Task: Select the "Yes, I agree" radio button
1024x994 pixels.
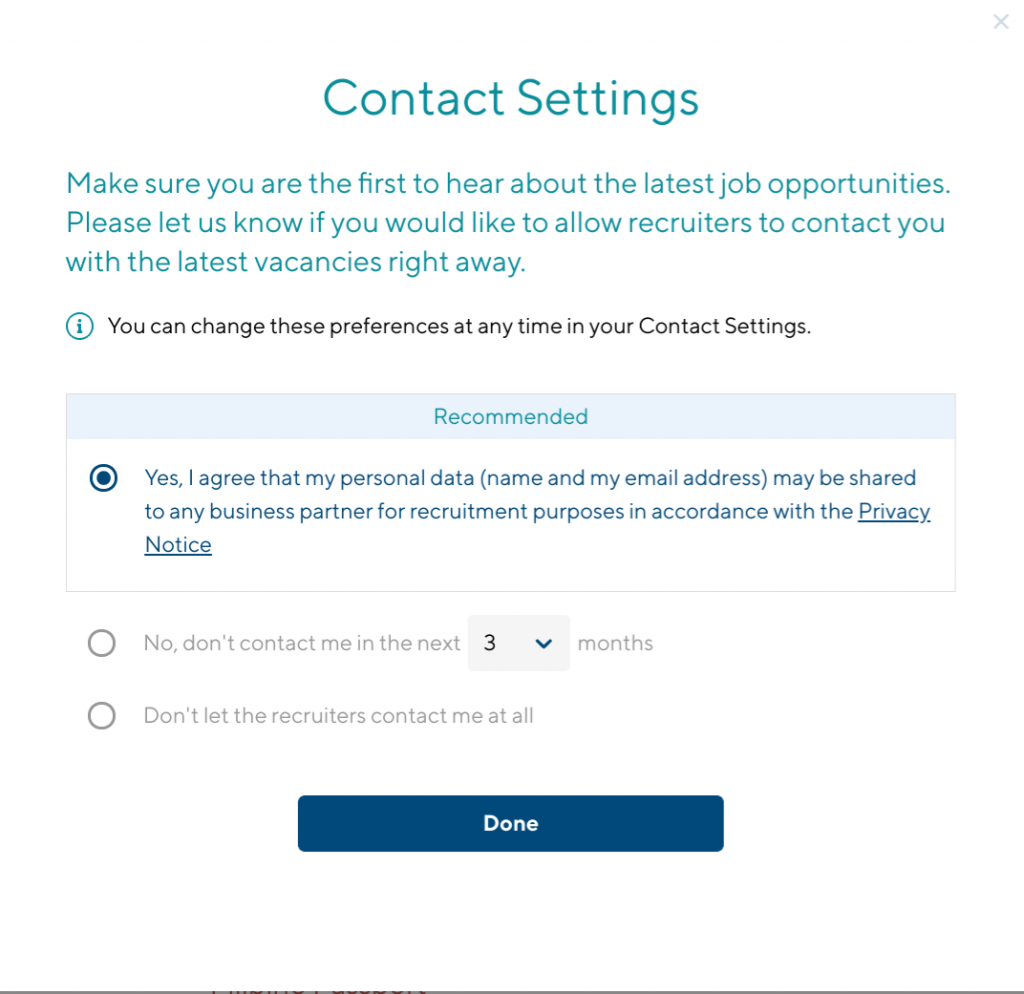Action: point(102,479)
